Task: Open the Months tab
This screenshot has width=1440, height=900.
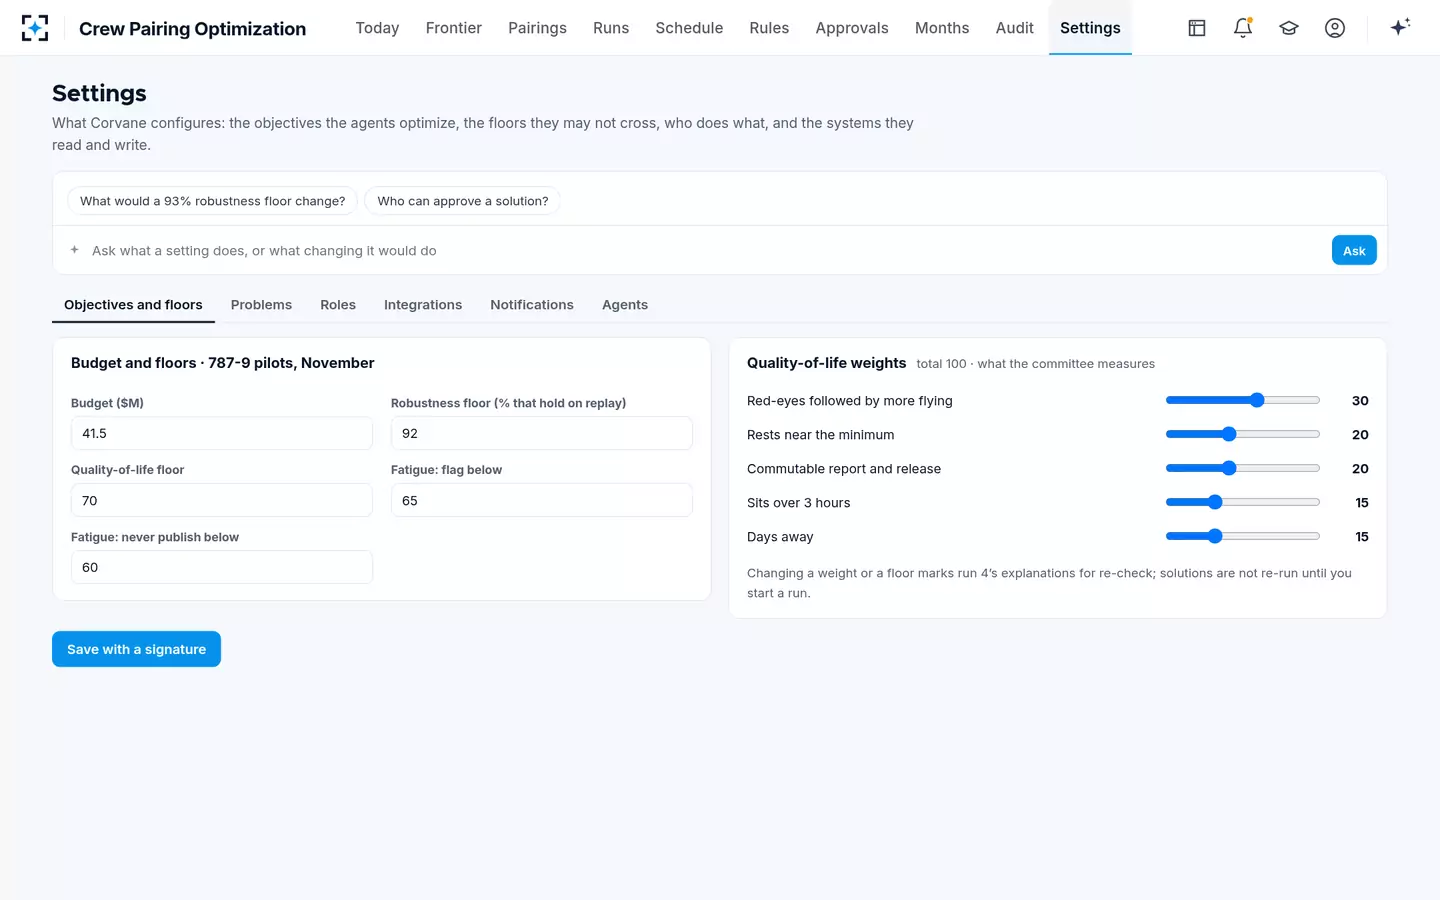Action: [942, 28]
